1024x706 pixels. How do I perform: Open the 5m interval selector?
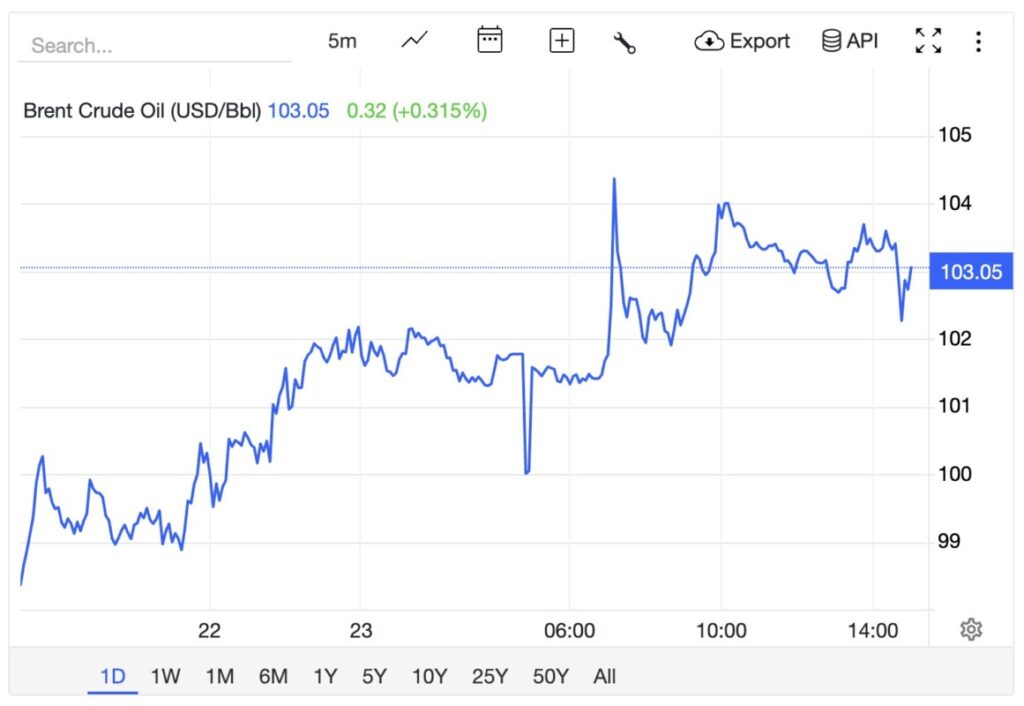(x=341, y=41)
